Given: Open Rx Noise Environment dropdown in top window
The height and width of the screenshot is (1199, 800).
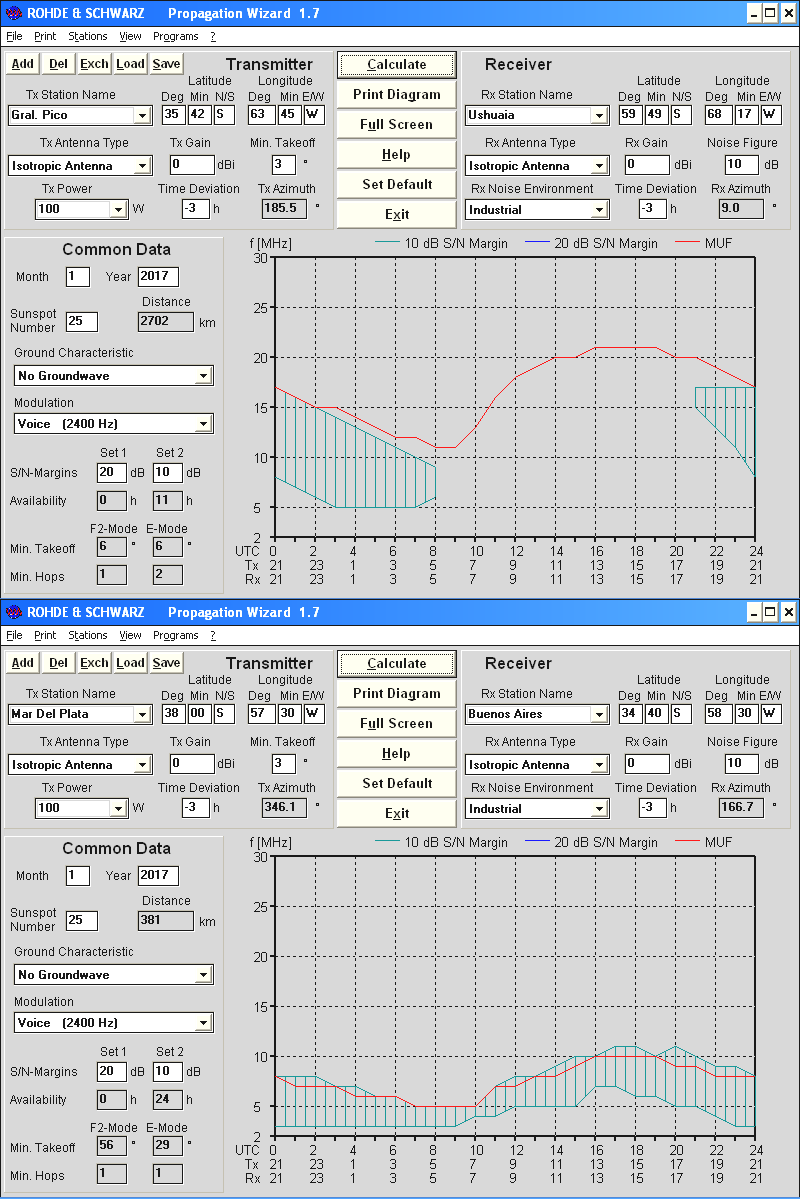Looking at the screenshot, I should [x=600, y=210].
